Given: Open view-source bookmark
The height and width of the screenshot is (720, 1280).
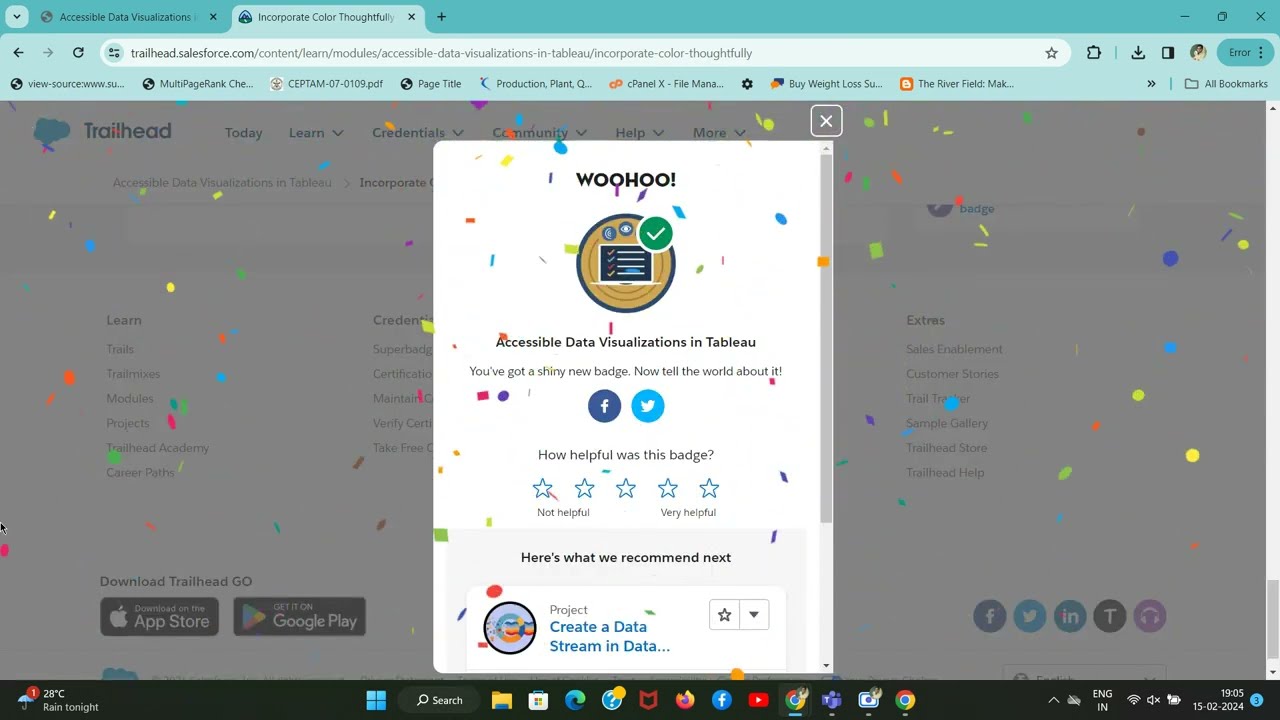Looking at the screenshot, I should click(x=67, y=84).
